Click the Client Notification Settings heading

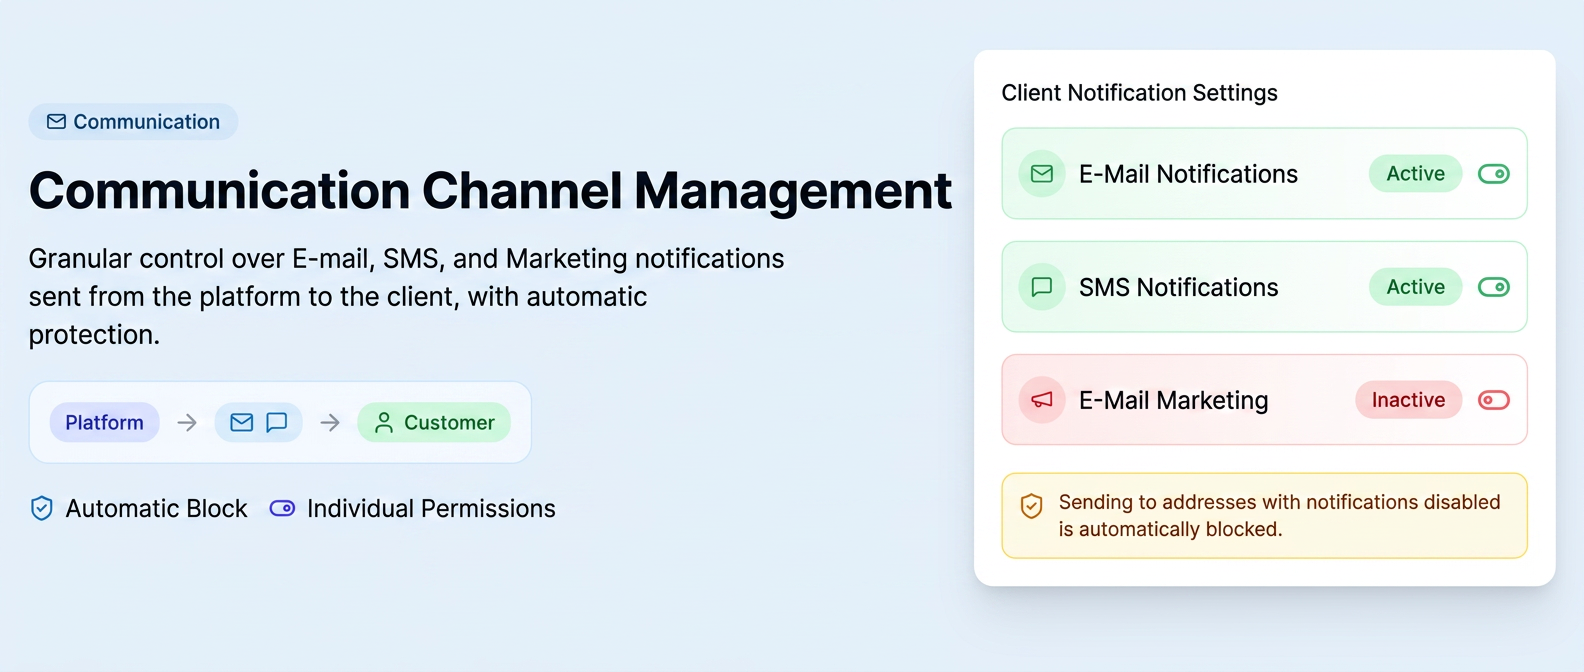click(x=1139, y=93)
